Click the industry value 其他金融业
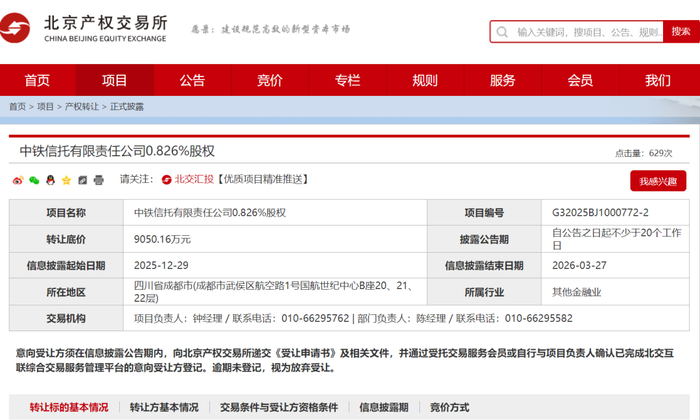Viewport: 700px width, 420px height. [576, 292]
